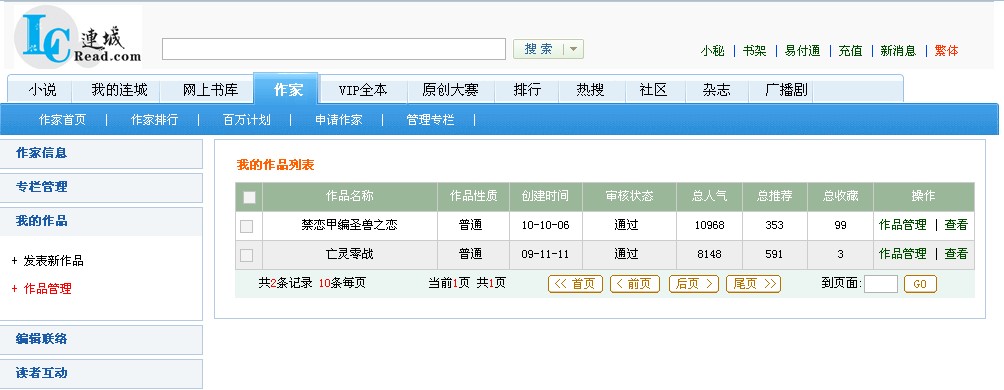
Task: Click the 创建时间 column header
Action: (x=545, y=197)
